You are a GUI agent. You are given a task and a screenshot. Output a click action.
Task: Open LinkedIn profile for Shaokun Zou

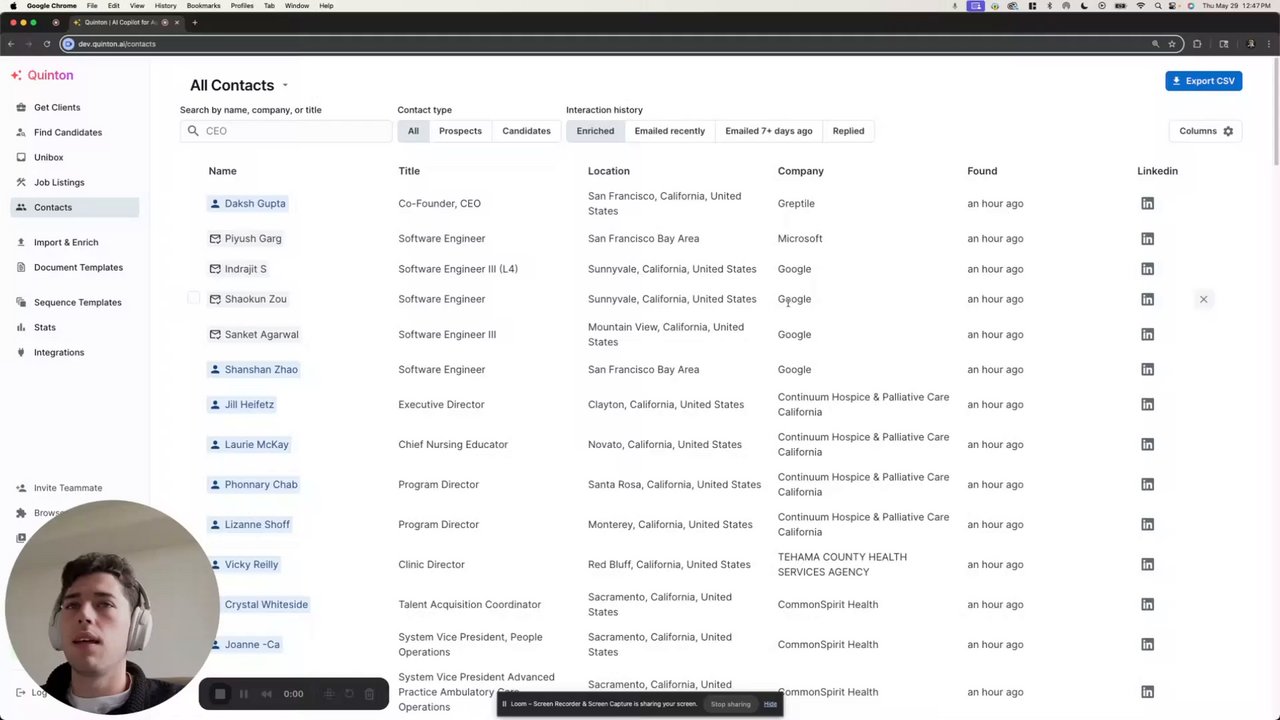1147,299
